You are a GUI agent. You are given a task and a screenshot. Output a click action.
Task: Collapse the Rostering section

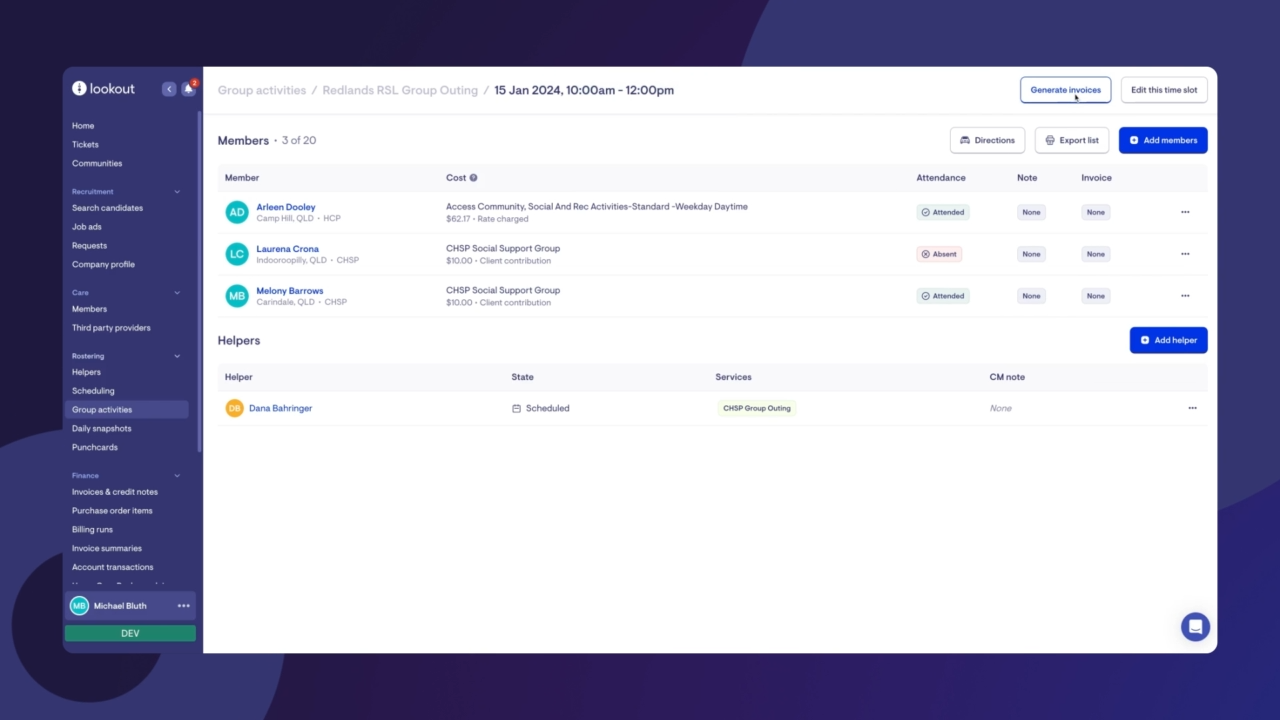click(x=177, y=356)
